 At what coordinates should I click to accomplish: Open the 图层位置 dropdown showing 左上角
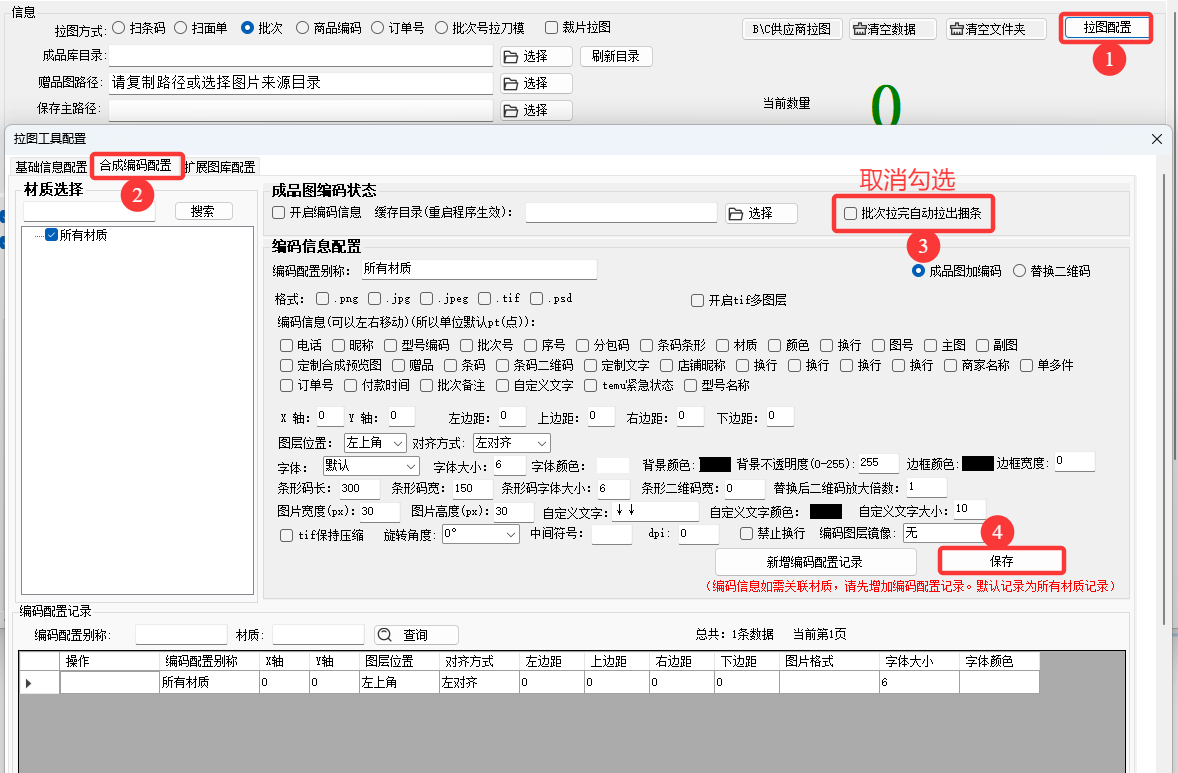tap(375, 442)
